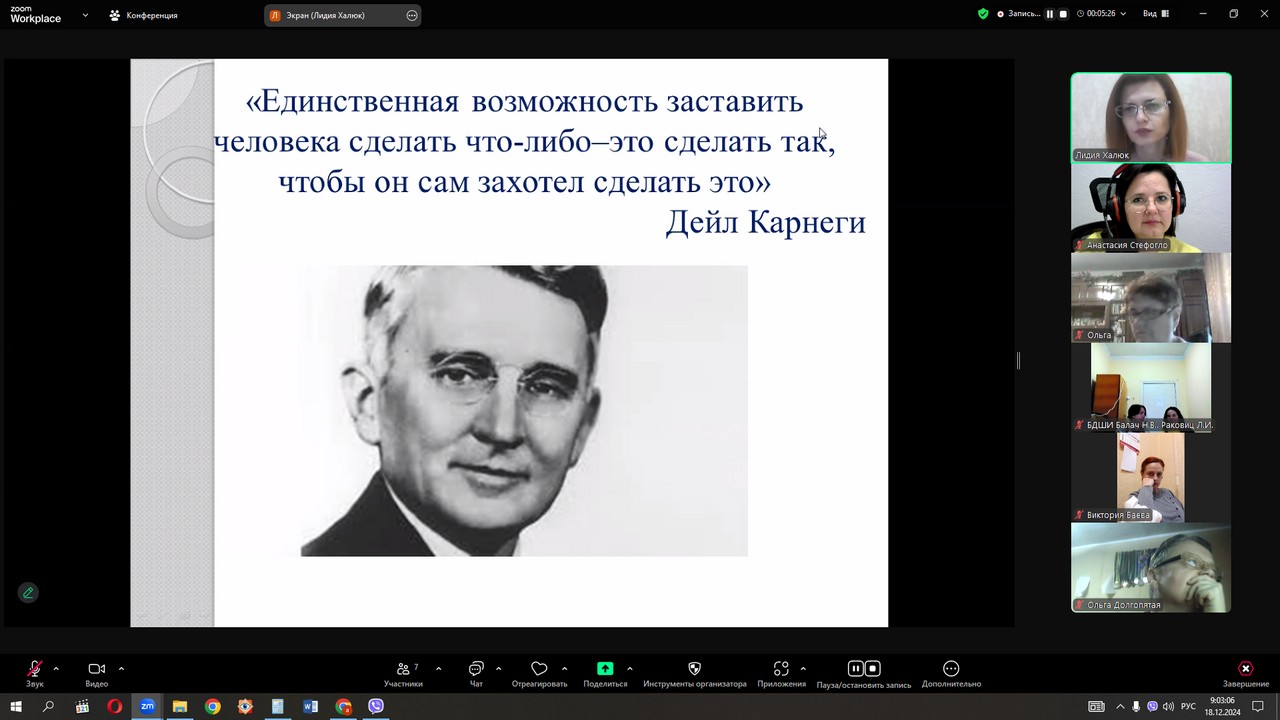Click the Конференция button in top bar

[x=144, y=15]
